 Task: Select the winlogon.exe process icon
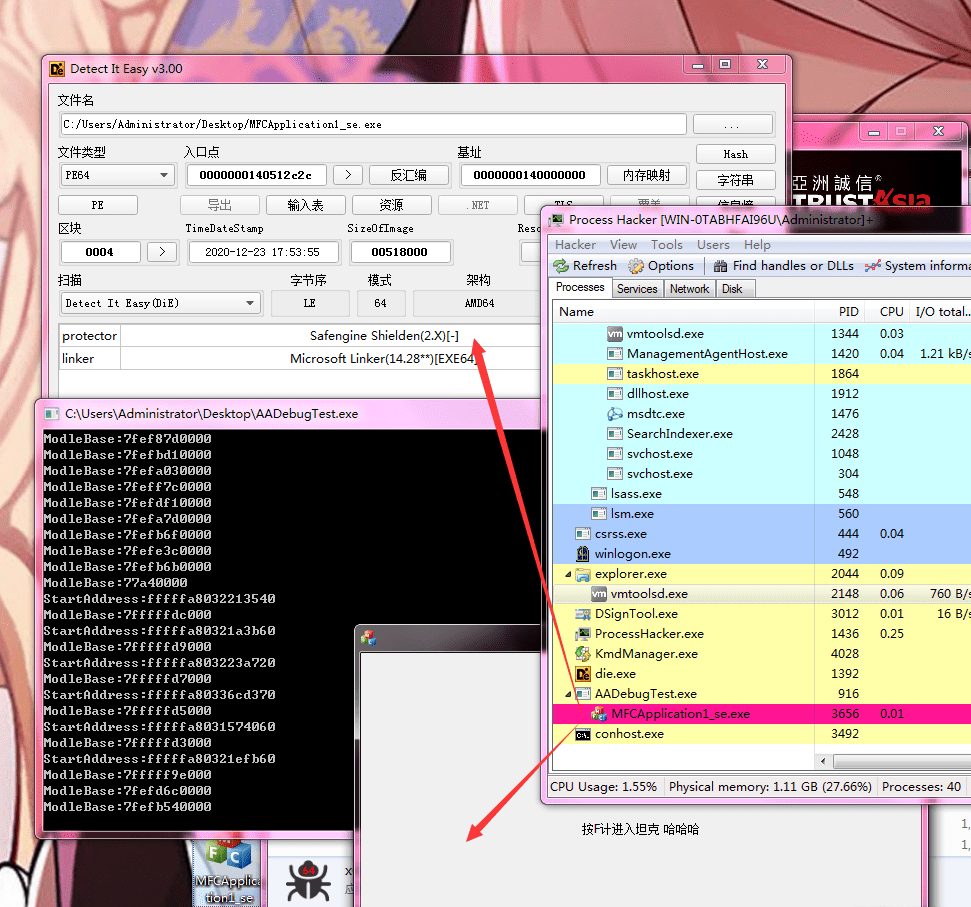tap(583, 553)
